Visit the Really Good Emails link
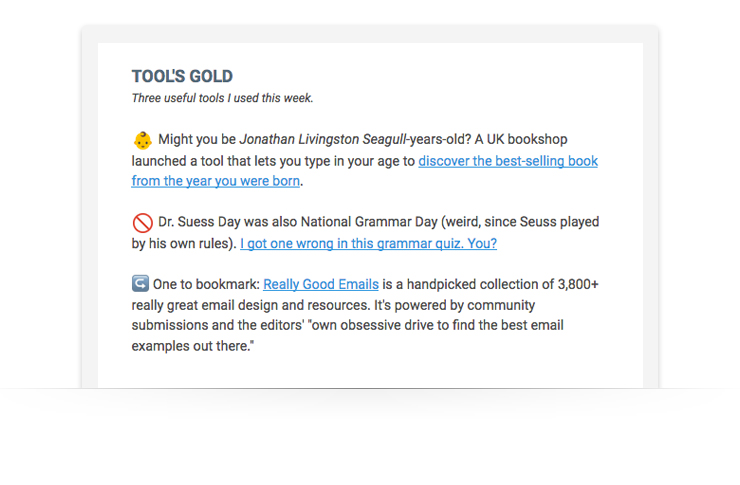The height and width of the screenshot is (485, 740). 321,284
